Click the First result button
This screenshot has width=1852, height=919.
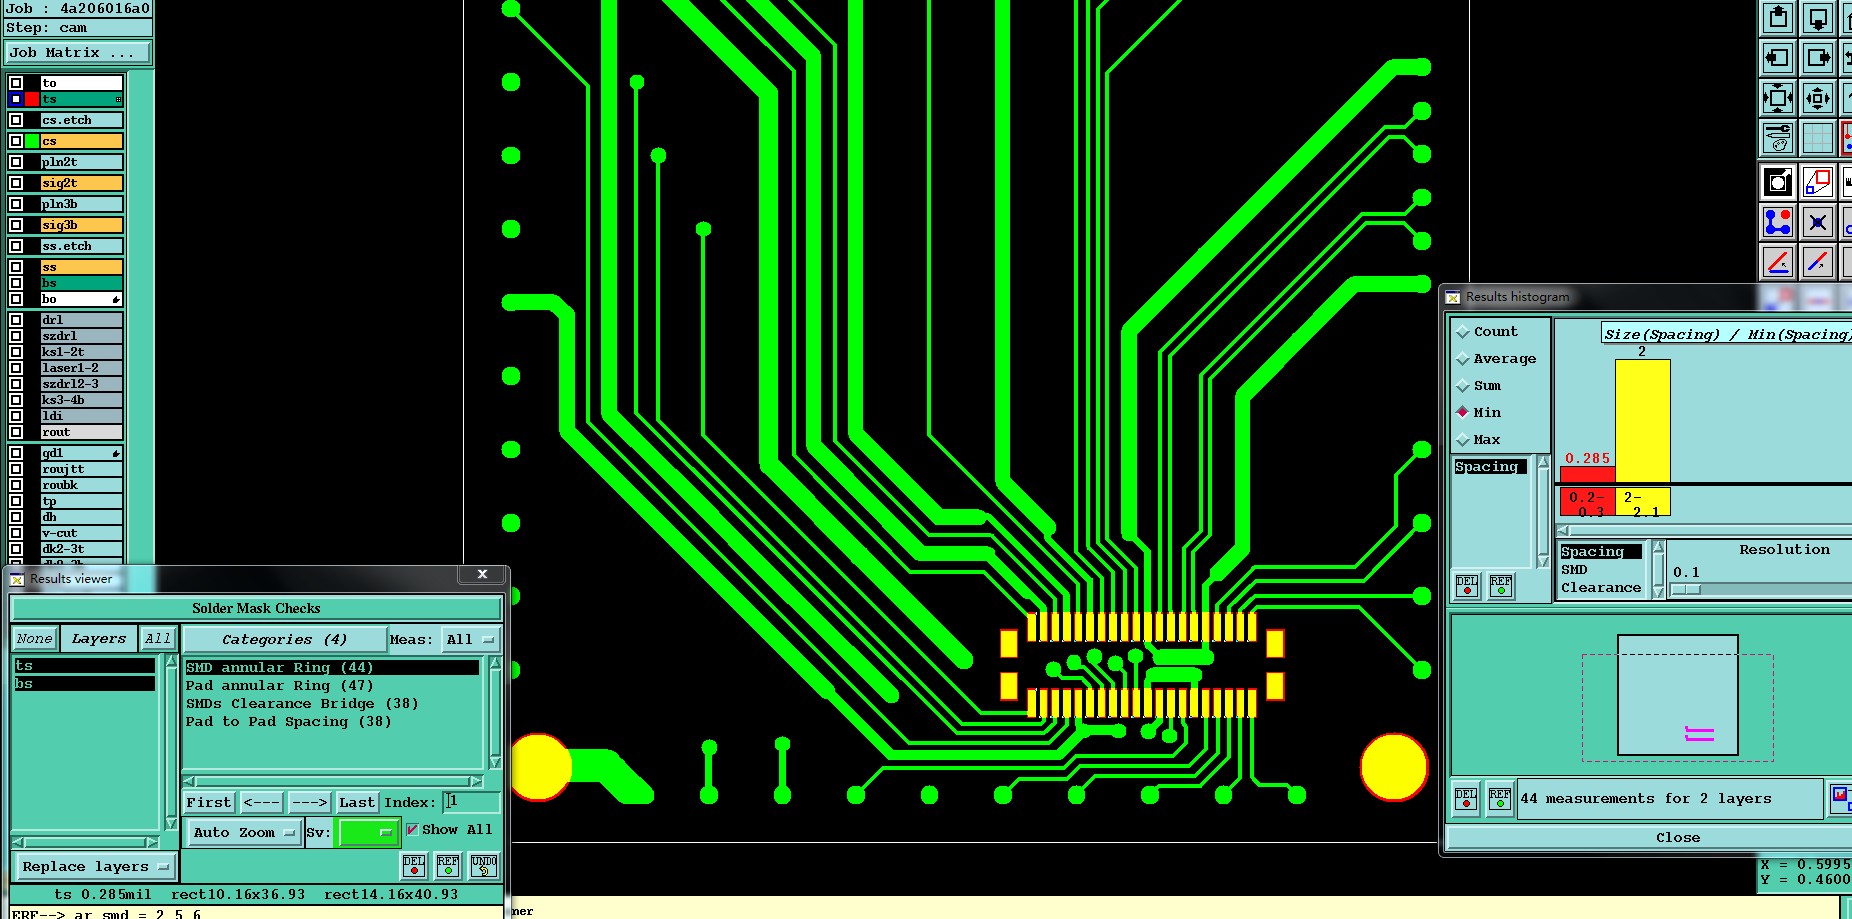(209, 803)
